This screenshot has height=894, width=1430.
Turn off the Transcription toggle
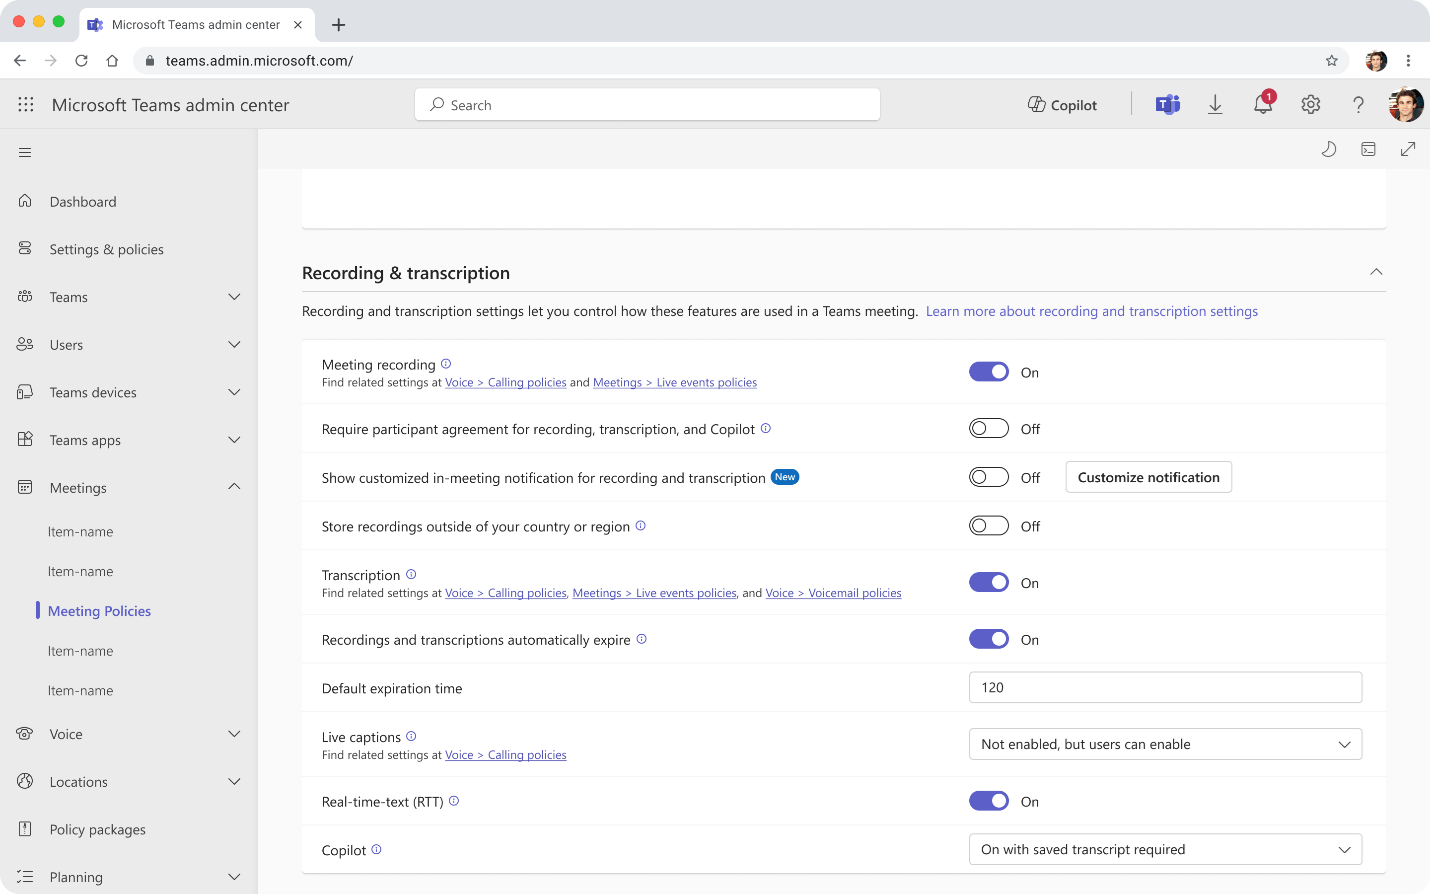[x=989, y=582]
